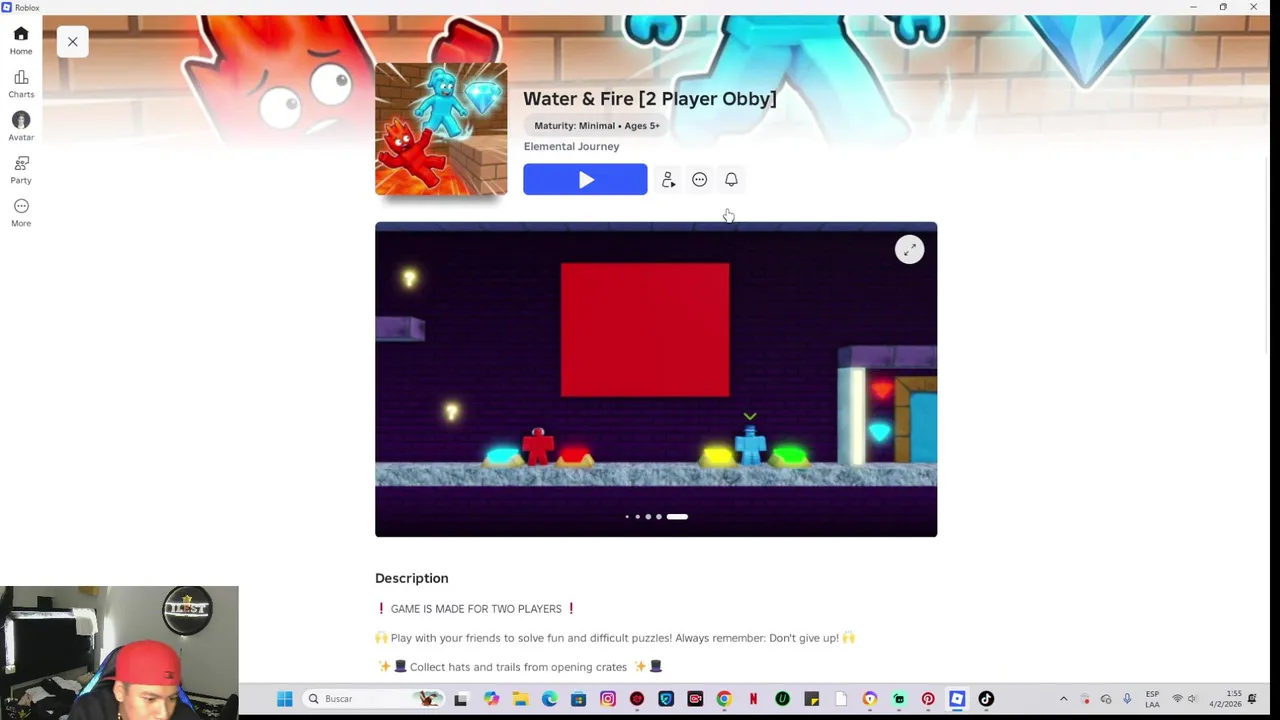Image resolution: width=1280 pixels, height=720 pixels.
Task: Click 'GAME IS MADE FOR TWO PLAYERS' text
Action: pyautogui.click(x=476, y=609)
